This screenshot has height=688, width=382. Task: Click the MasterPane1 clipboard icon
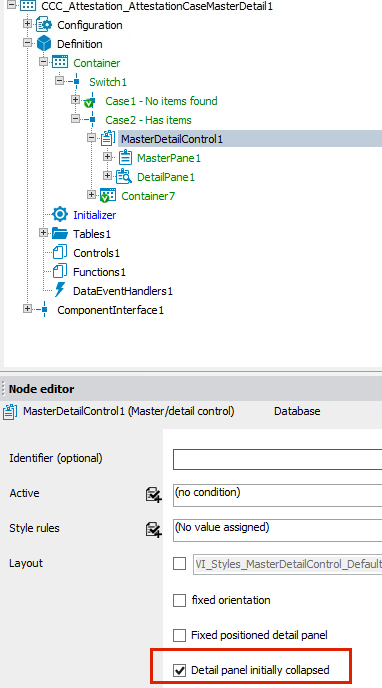click(x=125, y=158)
